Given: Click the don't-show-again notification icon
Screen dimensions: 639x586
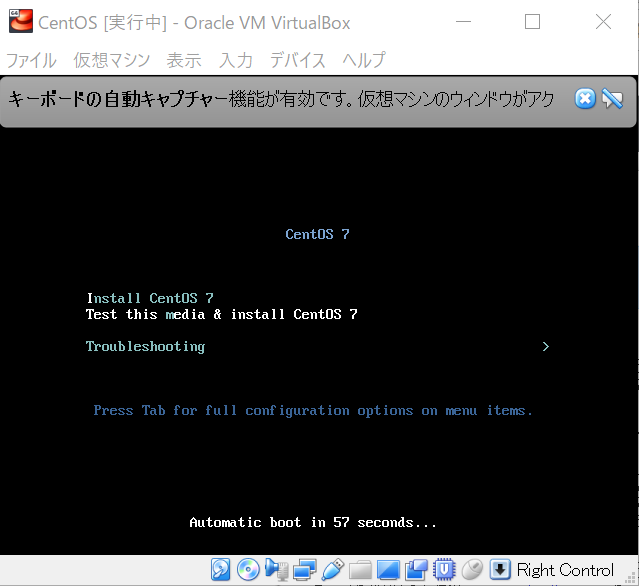Looking at the screenshot, I should tap(613, 99).
